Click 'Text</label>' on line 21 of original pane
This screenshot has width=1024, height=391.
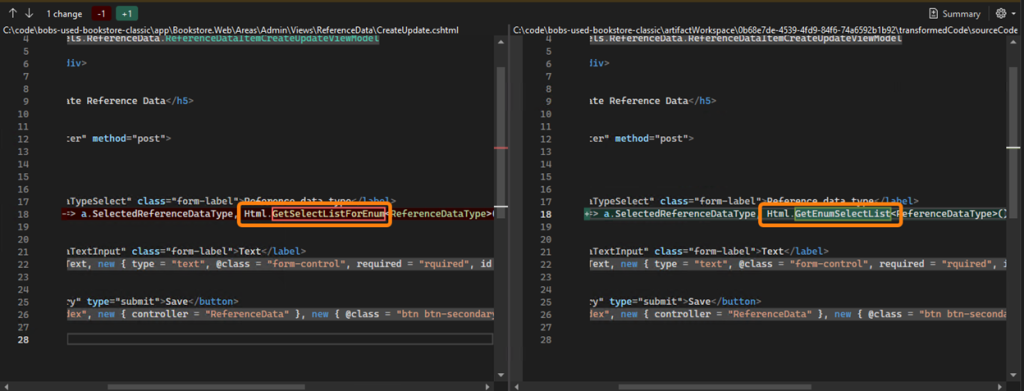coord(271,251)
